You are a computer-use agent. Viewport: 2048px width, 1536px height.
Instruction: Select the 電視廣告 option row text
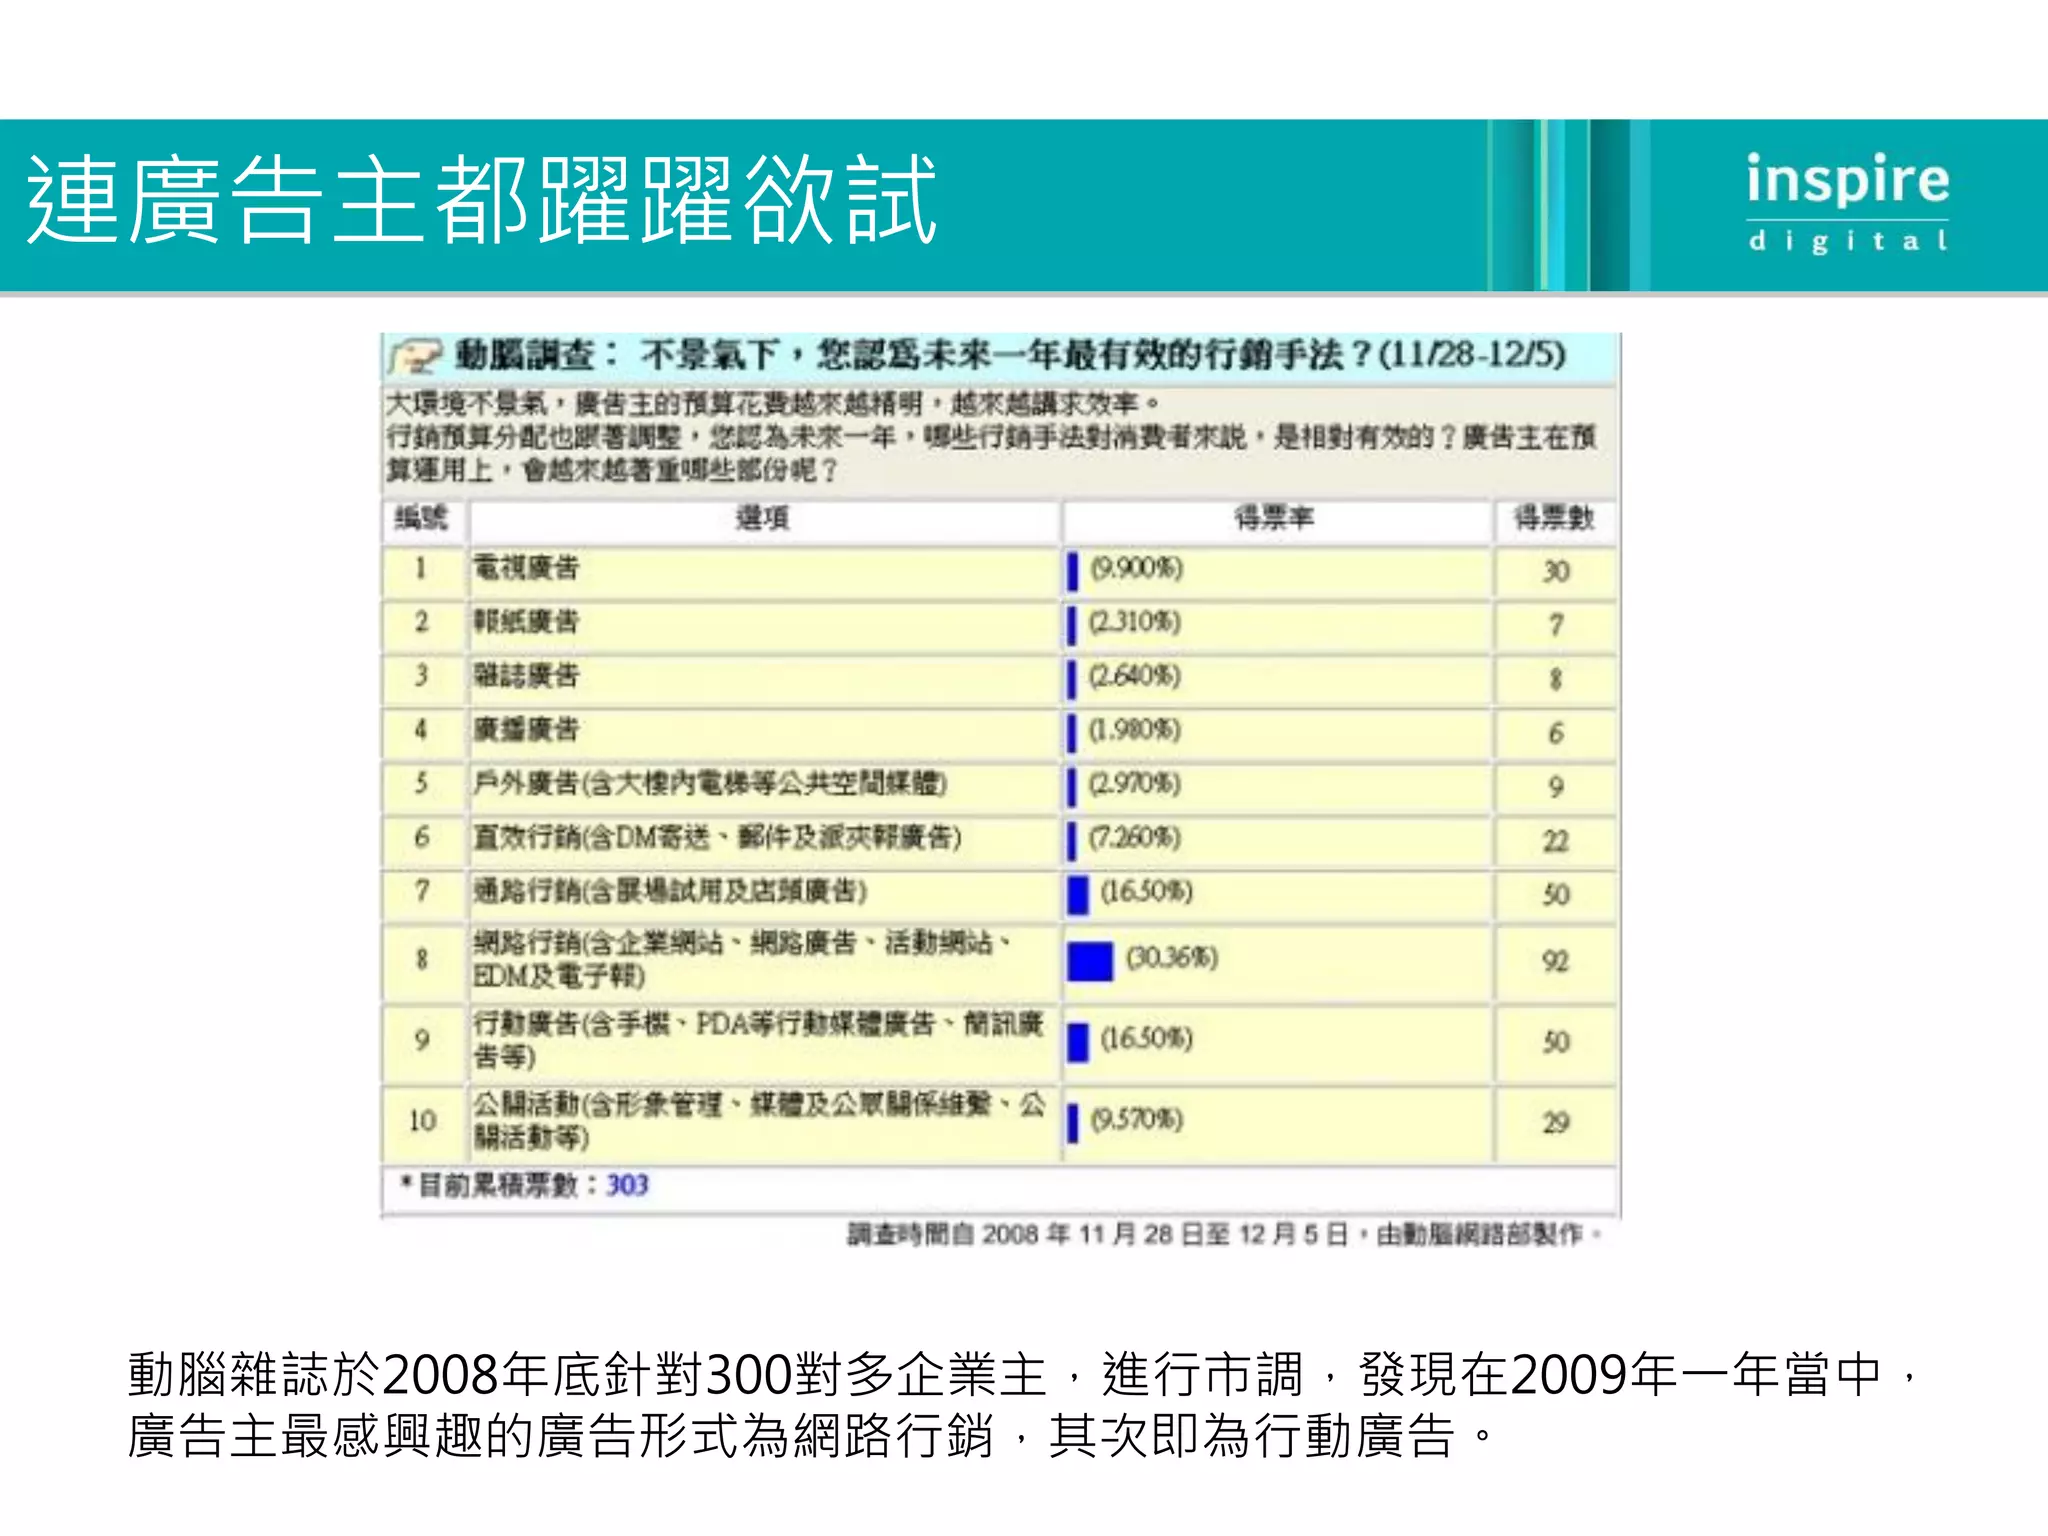pyautogui.click(x=527, y=568)
